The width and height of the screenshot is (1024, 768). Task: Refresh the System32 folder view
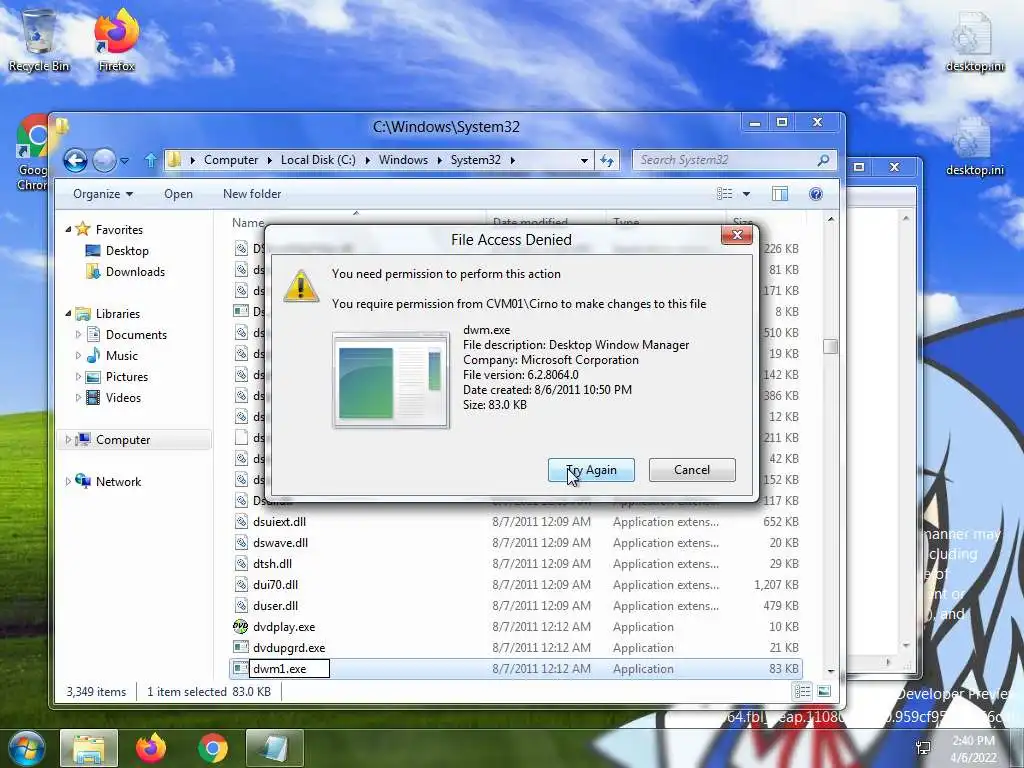click(607, 160)
